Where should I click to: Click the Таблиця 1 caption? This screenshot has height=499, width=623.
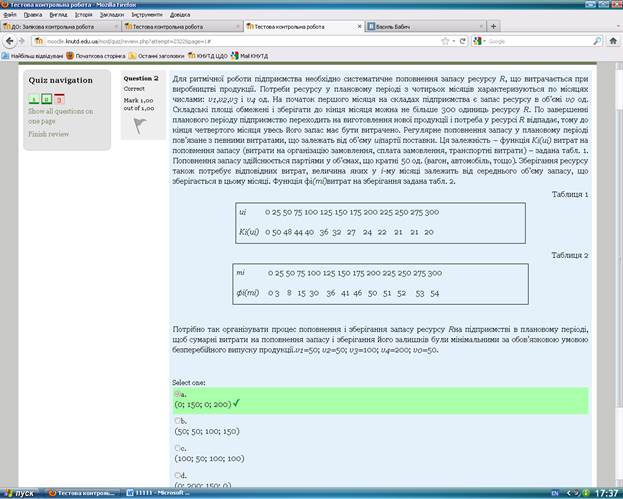tap(570, 194)
